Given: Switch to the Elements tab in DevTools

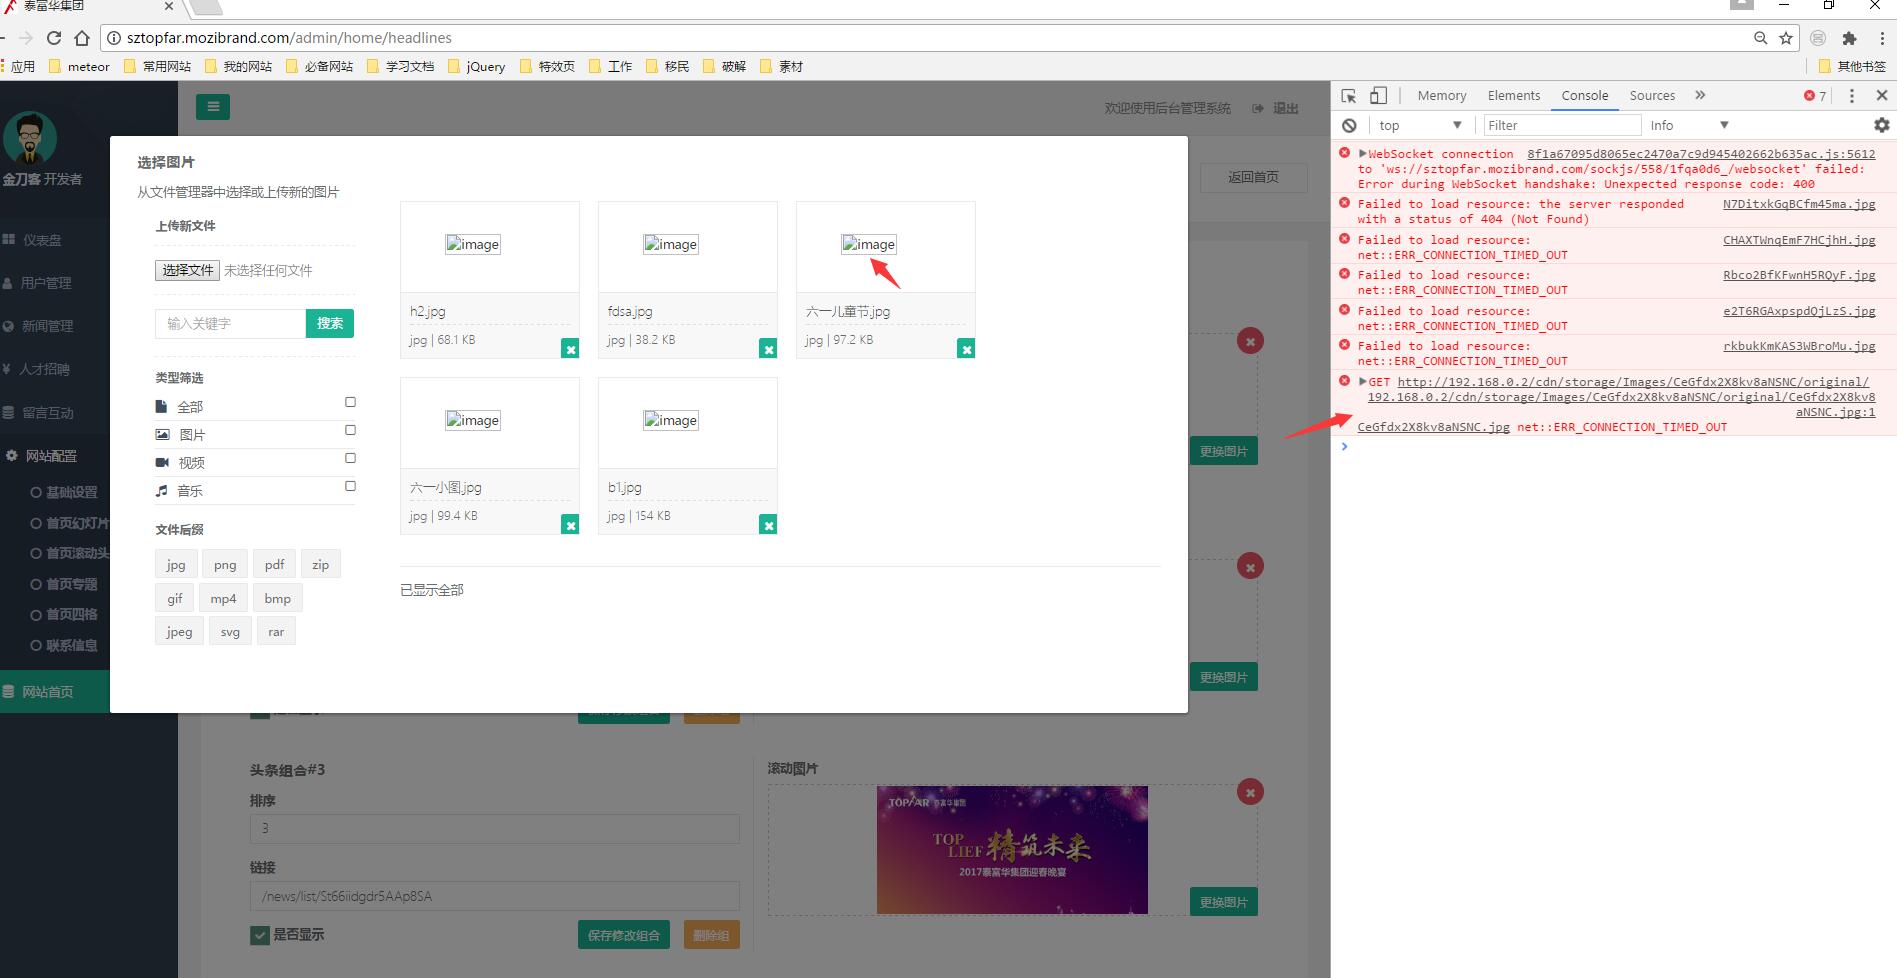Looking at the screenshot, I should 1513,96.
